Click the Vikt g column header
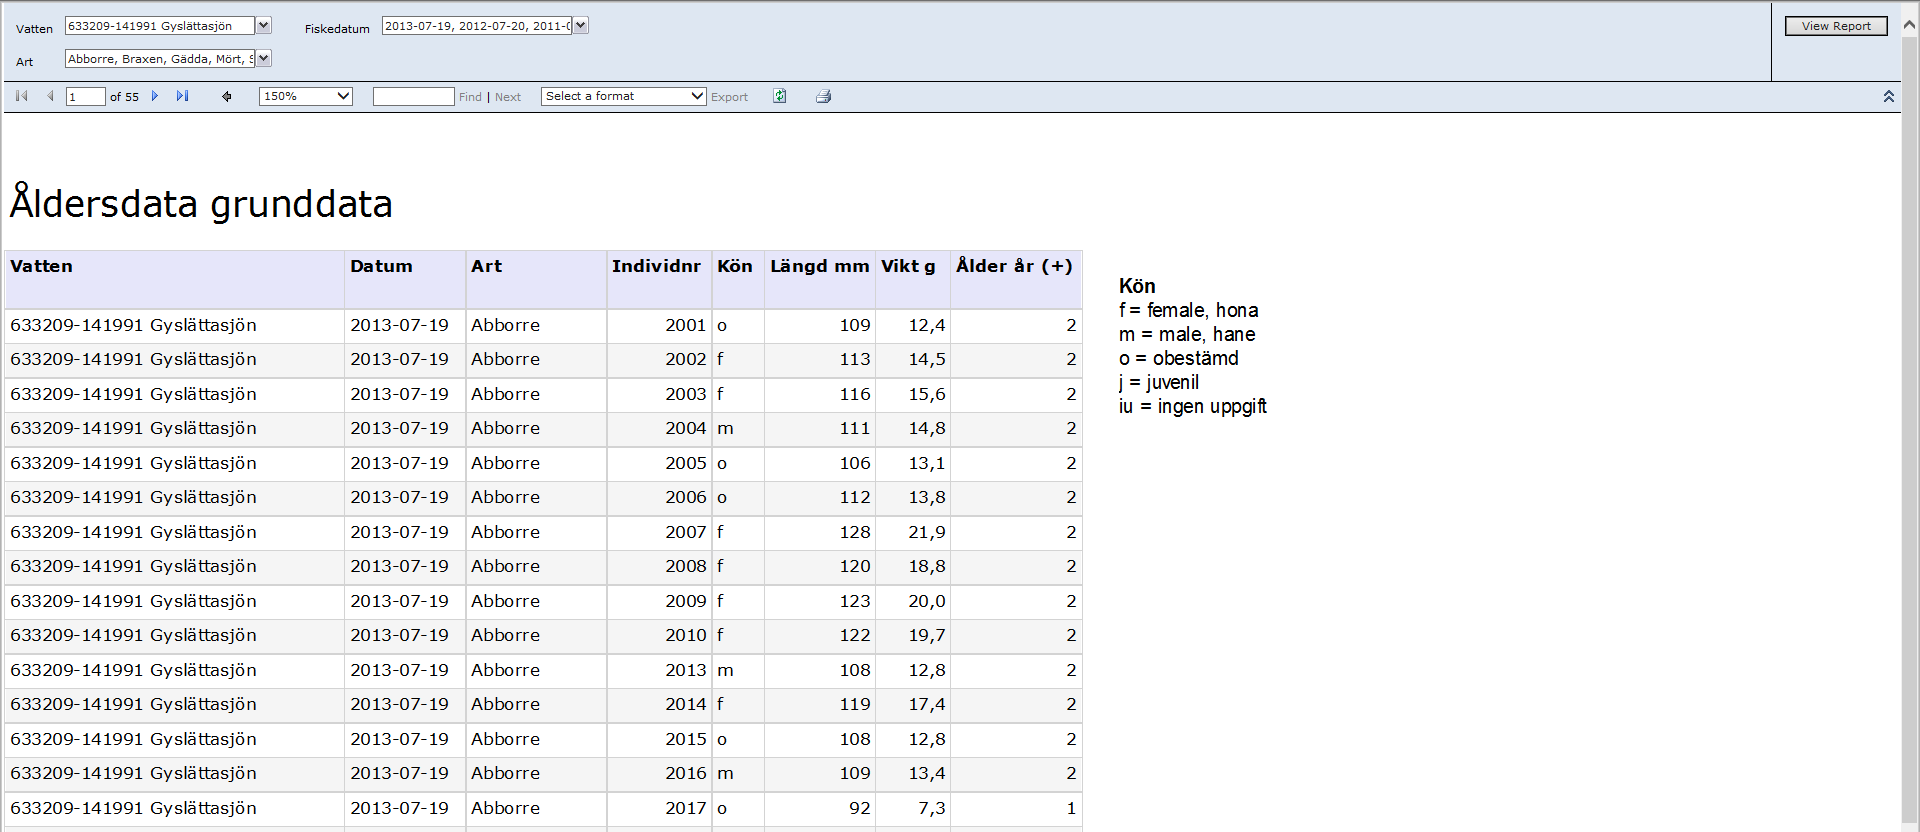This screenshot has width=1920, height=832. pyautogui.click(x=913, y=279)
